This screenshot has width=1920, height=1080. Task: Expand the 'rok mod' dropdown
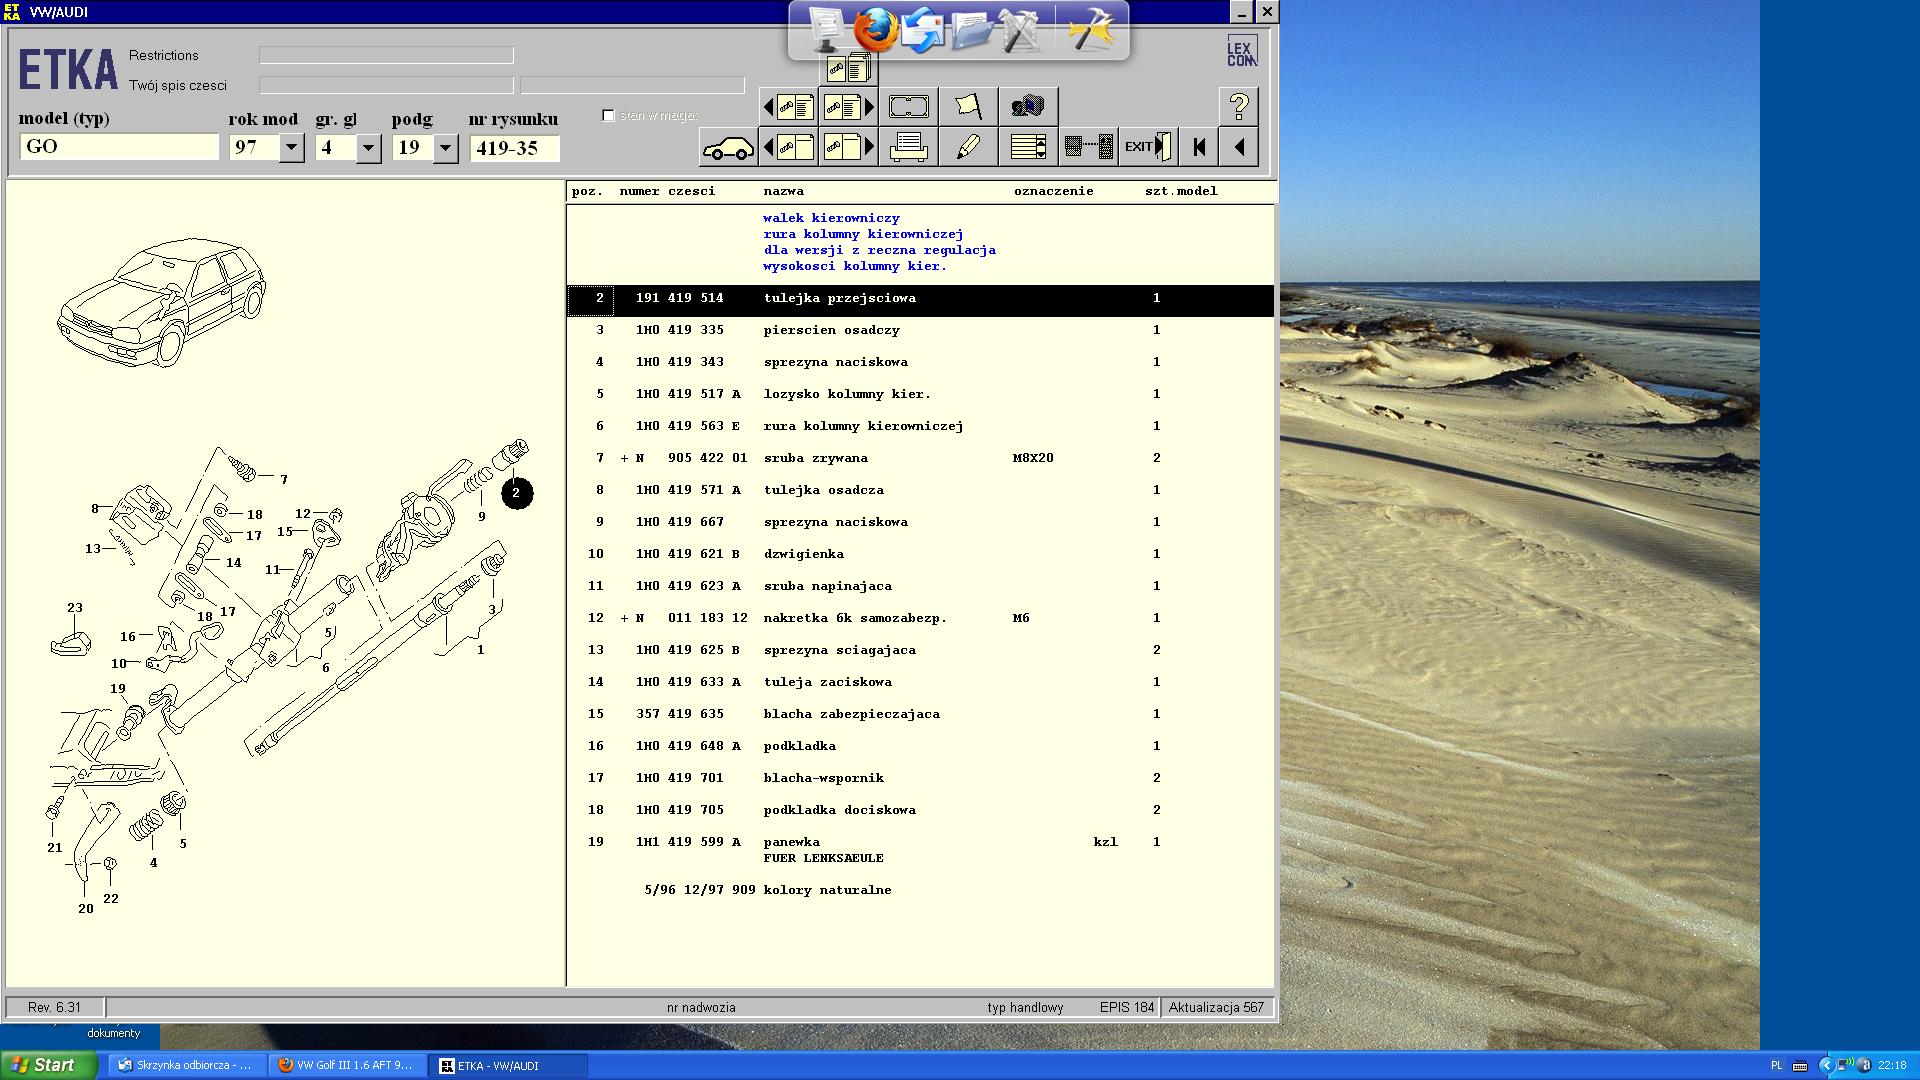tap(291, 148)
